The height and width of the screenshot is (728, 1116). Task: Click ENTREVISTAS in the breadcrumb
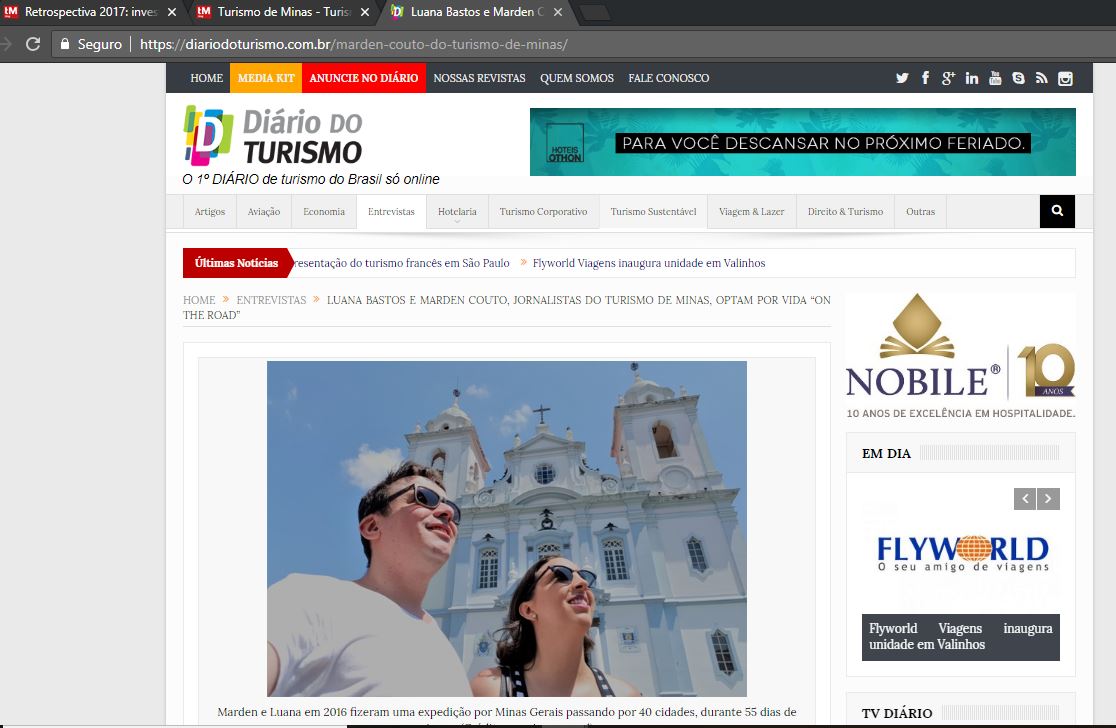(271, 300)
